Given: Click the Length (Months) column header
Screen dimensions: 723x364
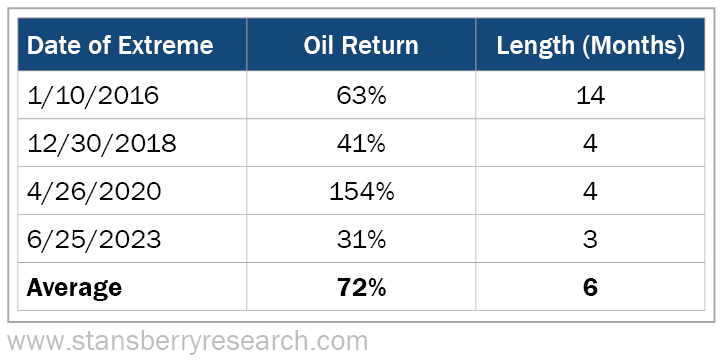Looking at the screenshot, I should click(590, 46).
